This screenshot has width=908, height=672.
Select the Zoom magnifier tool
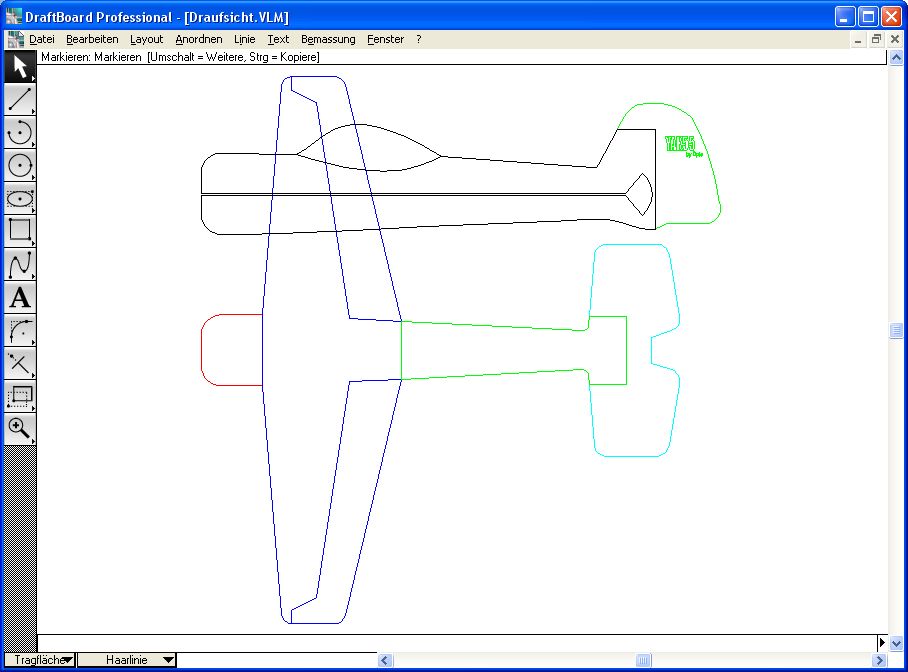tap(20, 429)
